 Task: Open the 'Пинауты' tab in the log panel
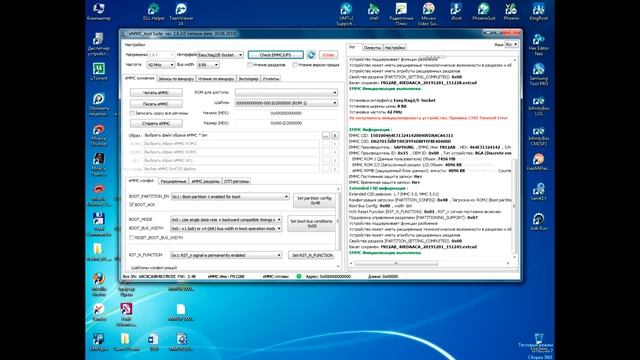pos(372,48)
